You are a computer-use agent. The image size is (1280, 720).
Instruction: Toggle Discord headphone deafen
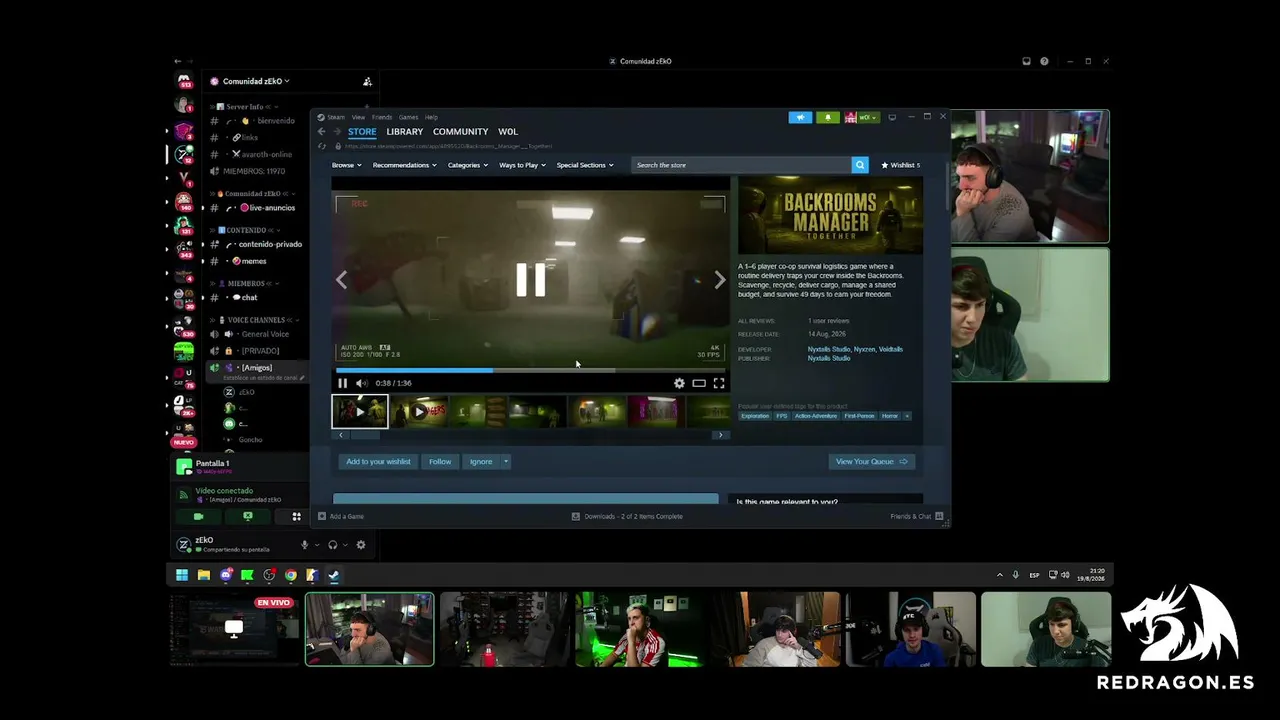click(x=333, y=545)
